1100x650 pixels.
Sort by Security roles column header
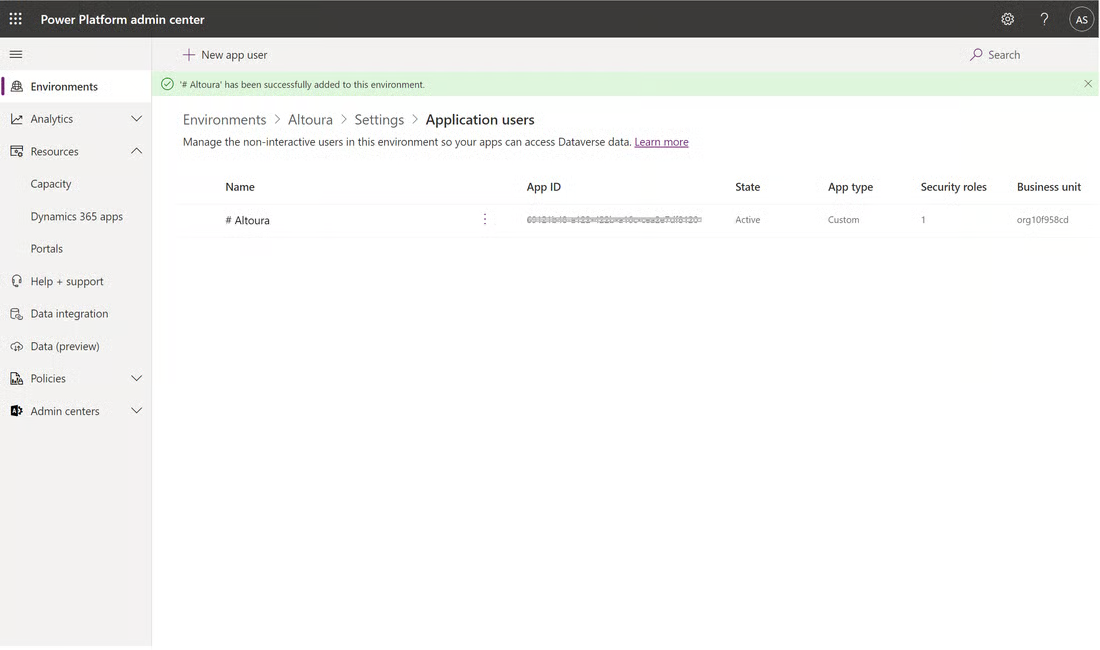[x=953, y=187]
